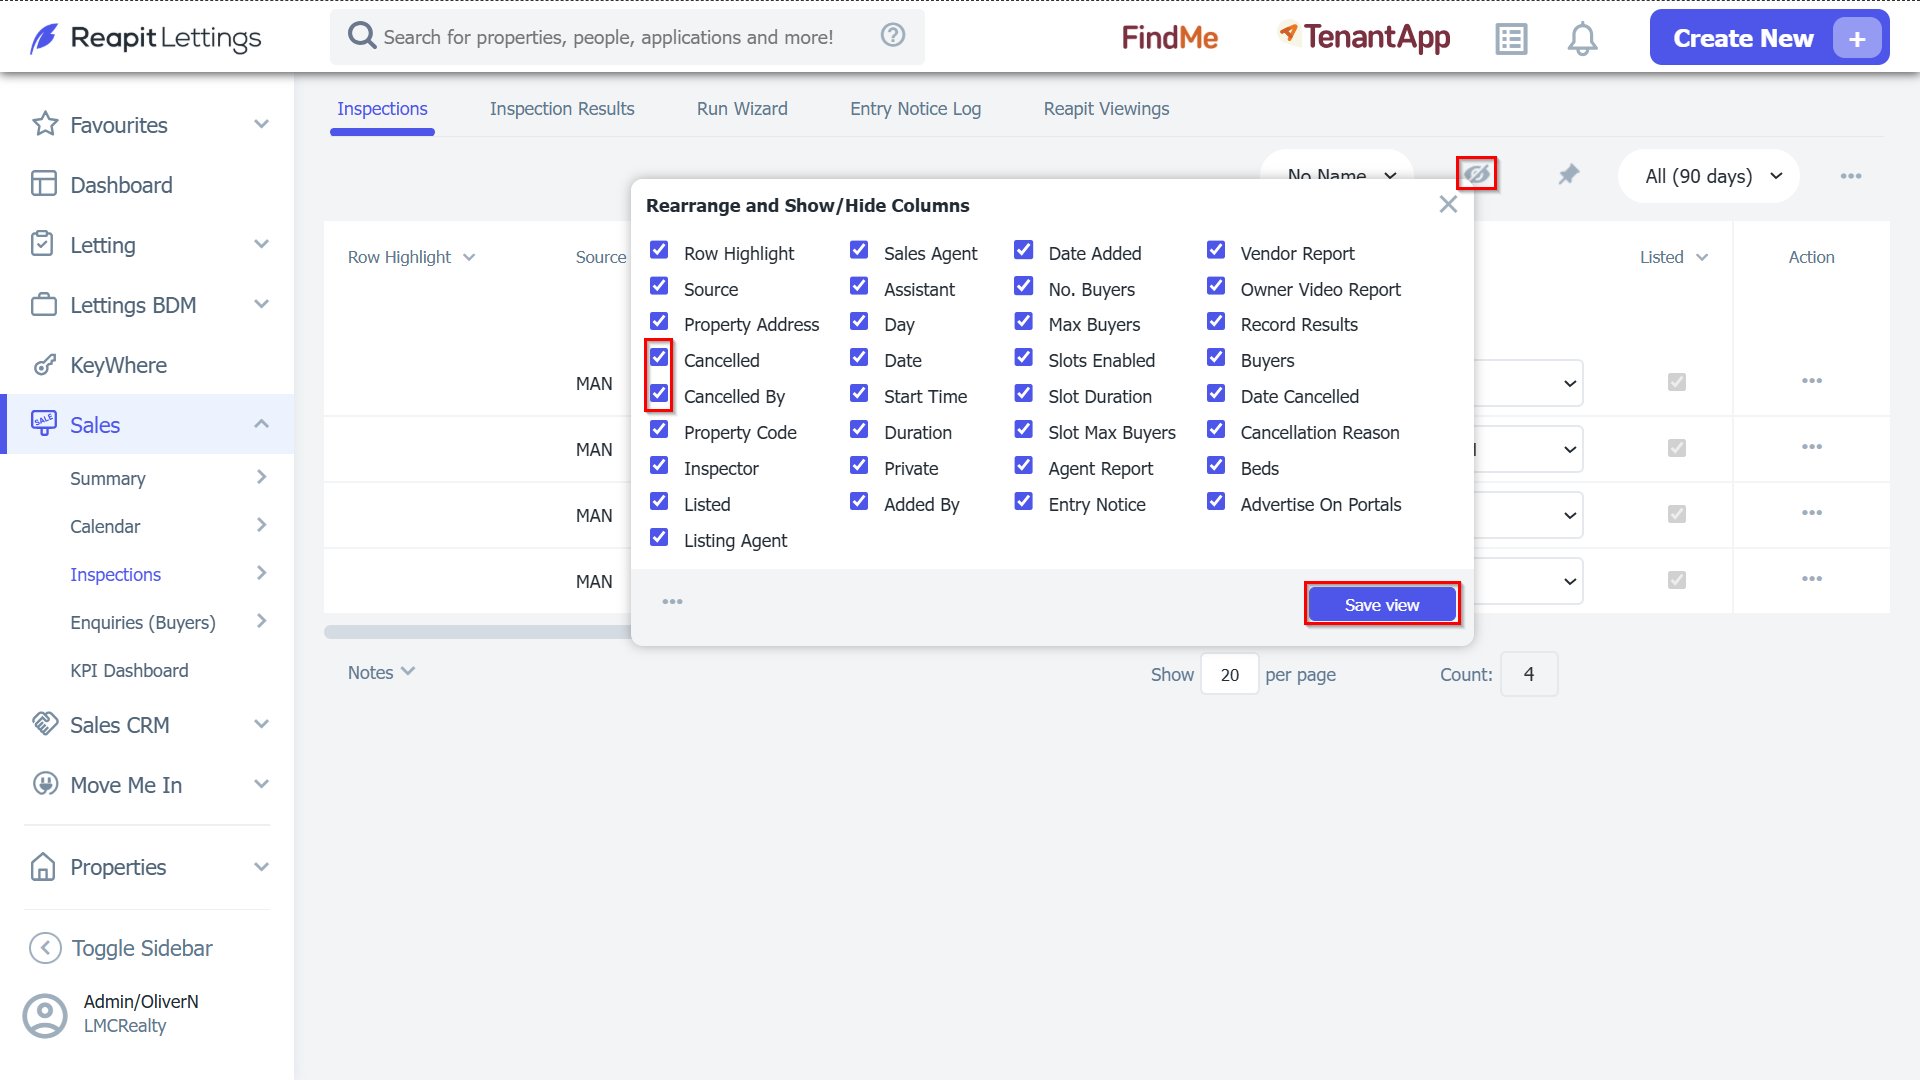Uncheck the Cancelled By column checkbox
The width and height of the screenshot is (1920, 1080).
[x=659, y=394]
